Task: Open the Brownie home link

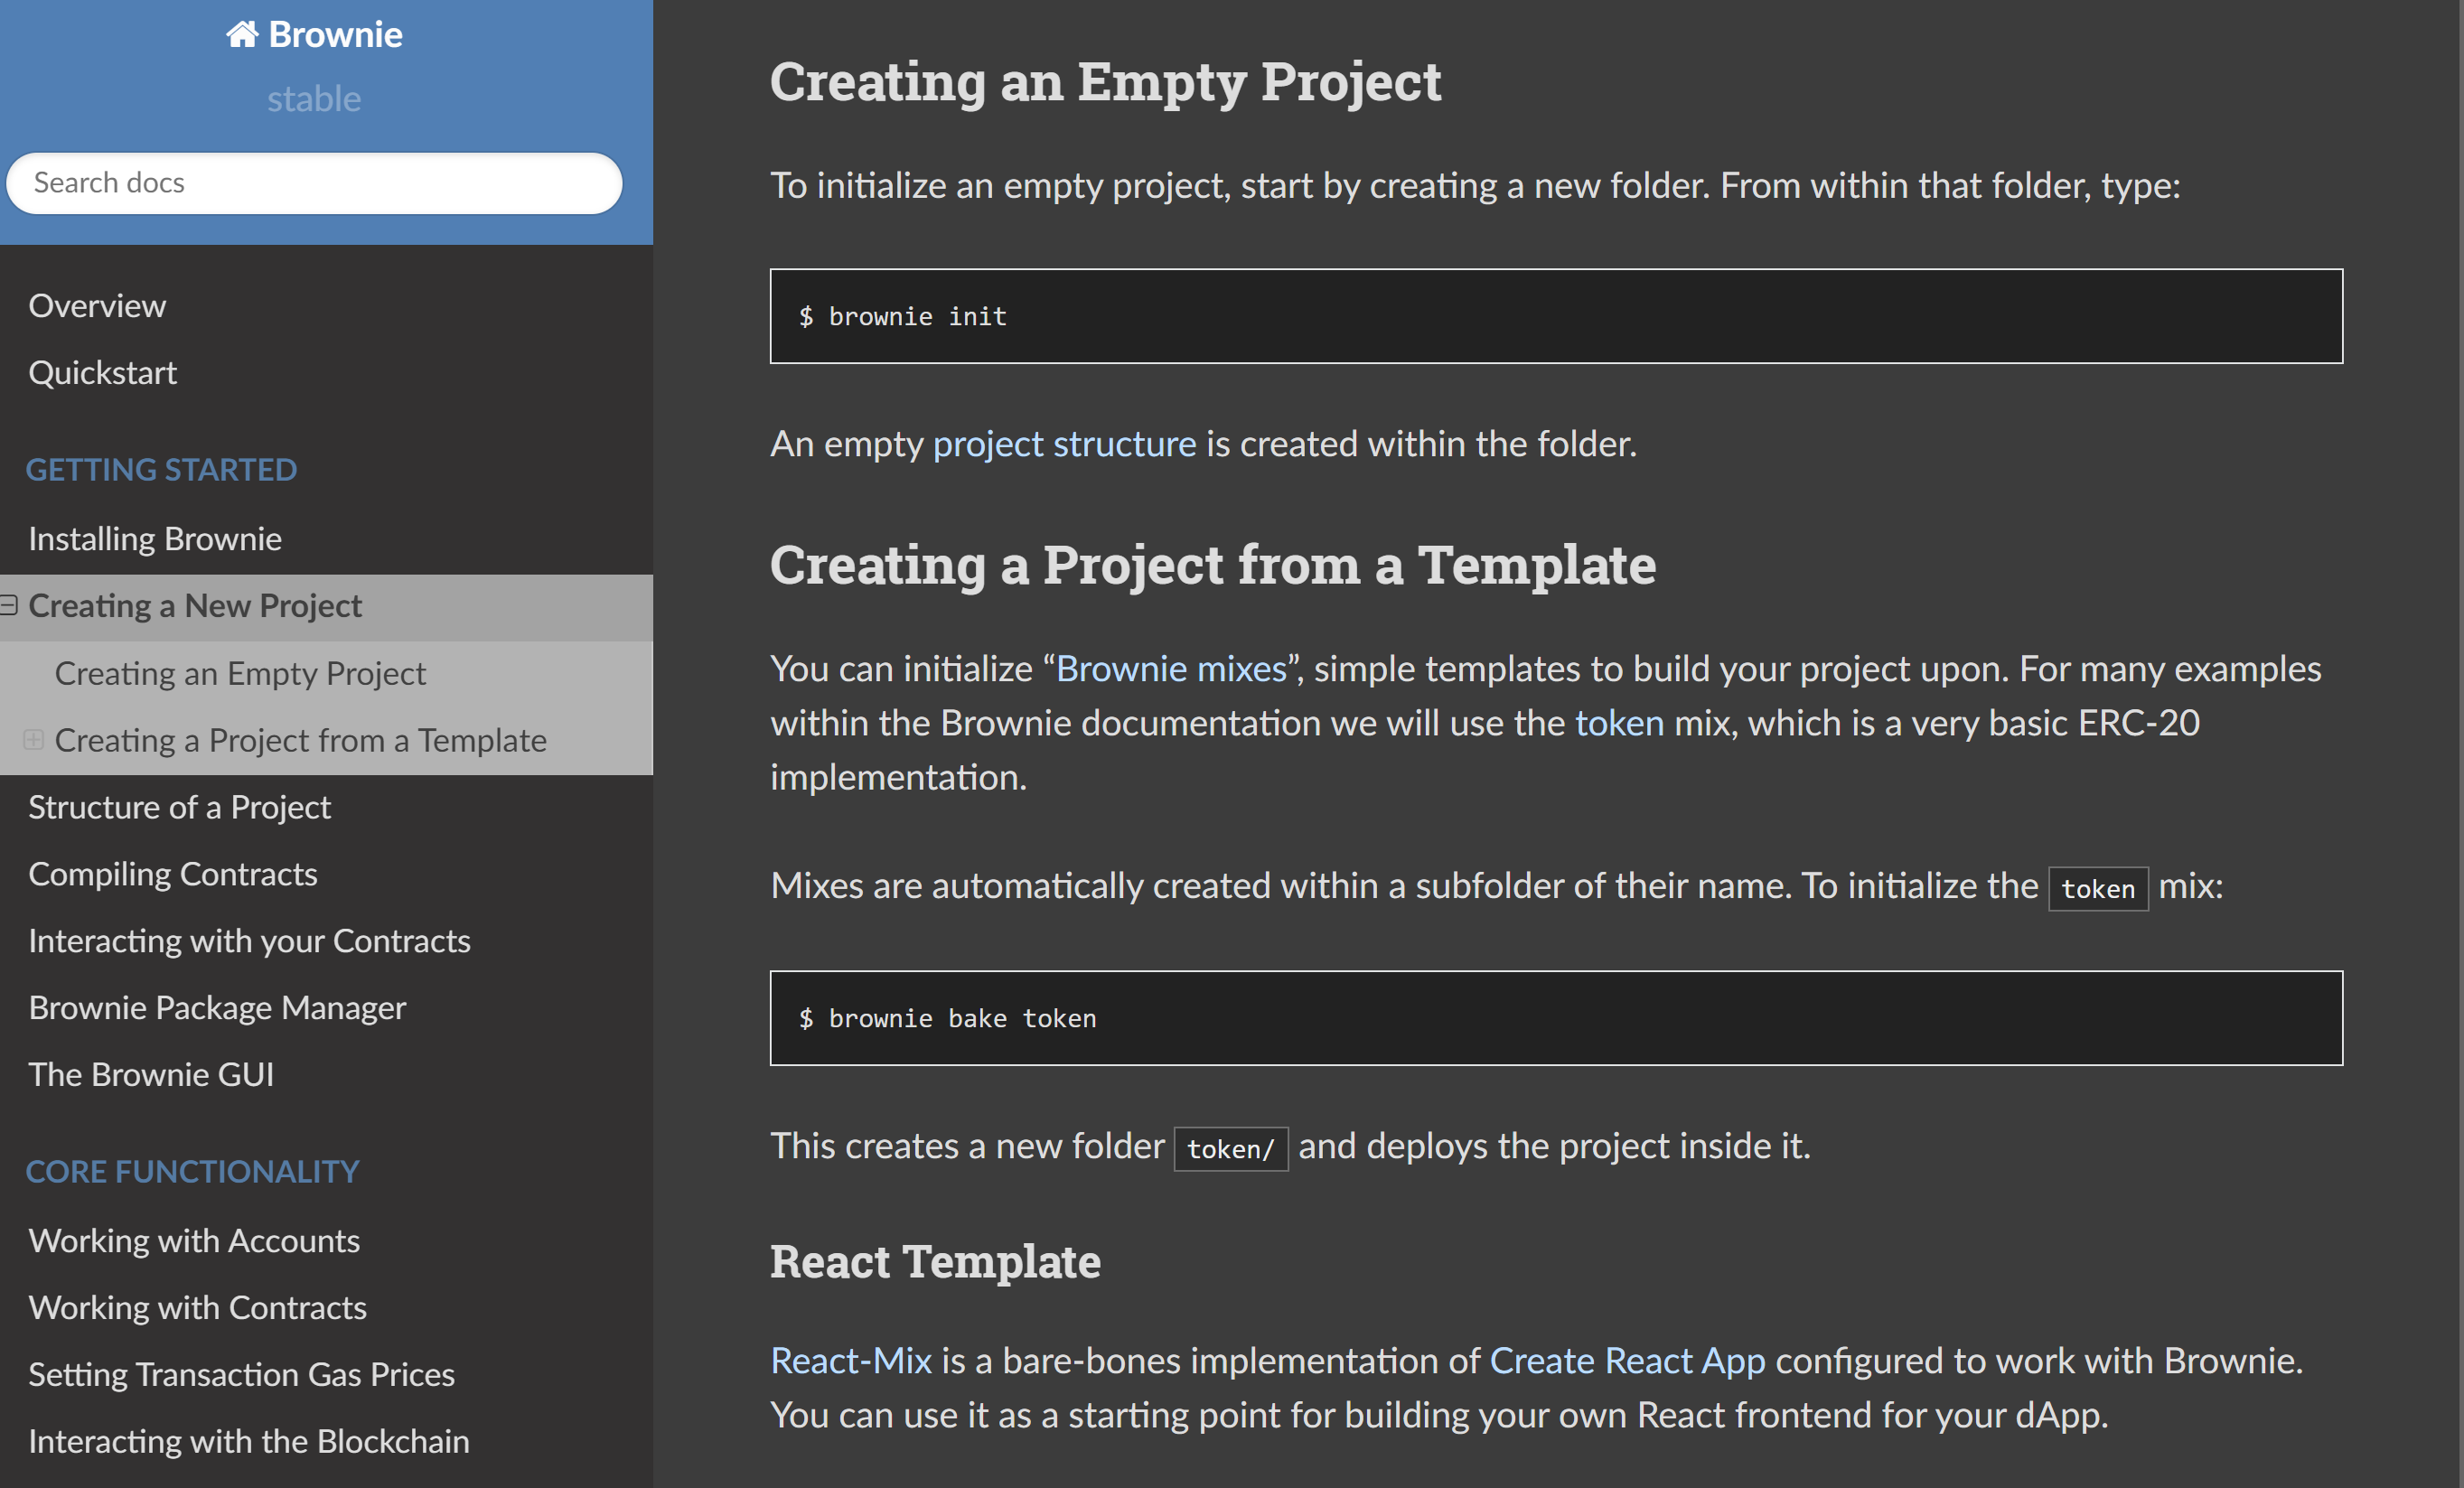Action: (314, 35)
